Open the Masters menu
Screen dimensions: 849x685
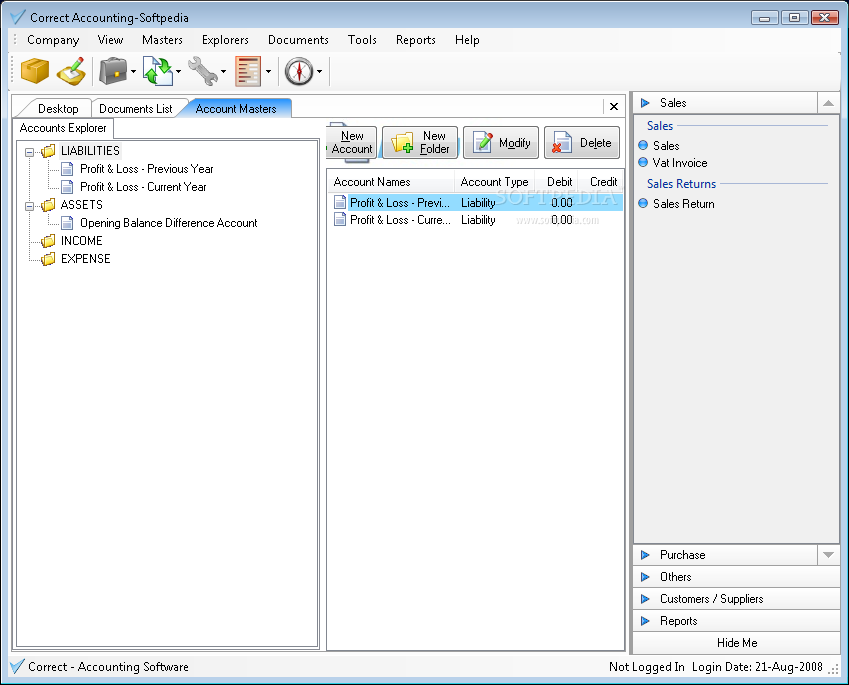pos(162,40)
